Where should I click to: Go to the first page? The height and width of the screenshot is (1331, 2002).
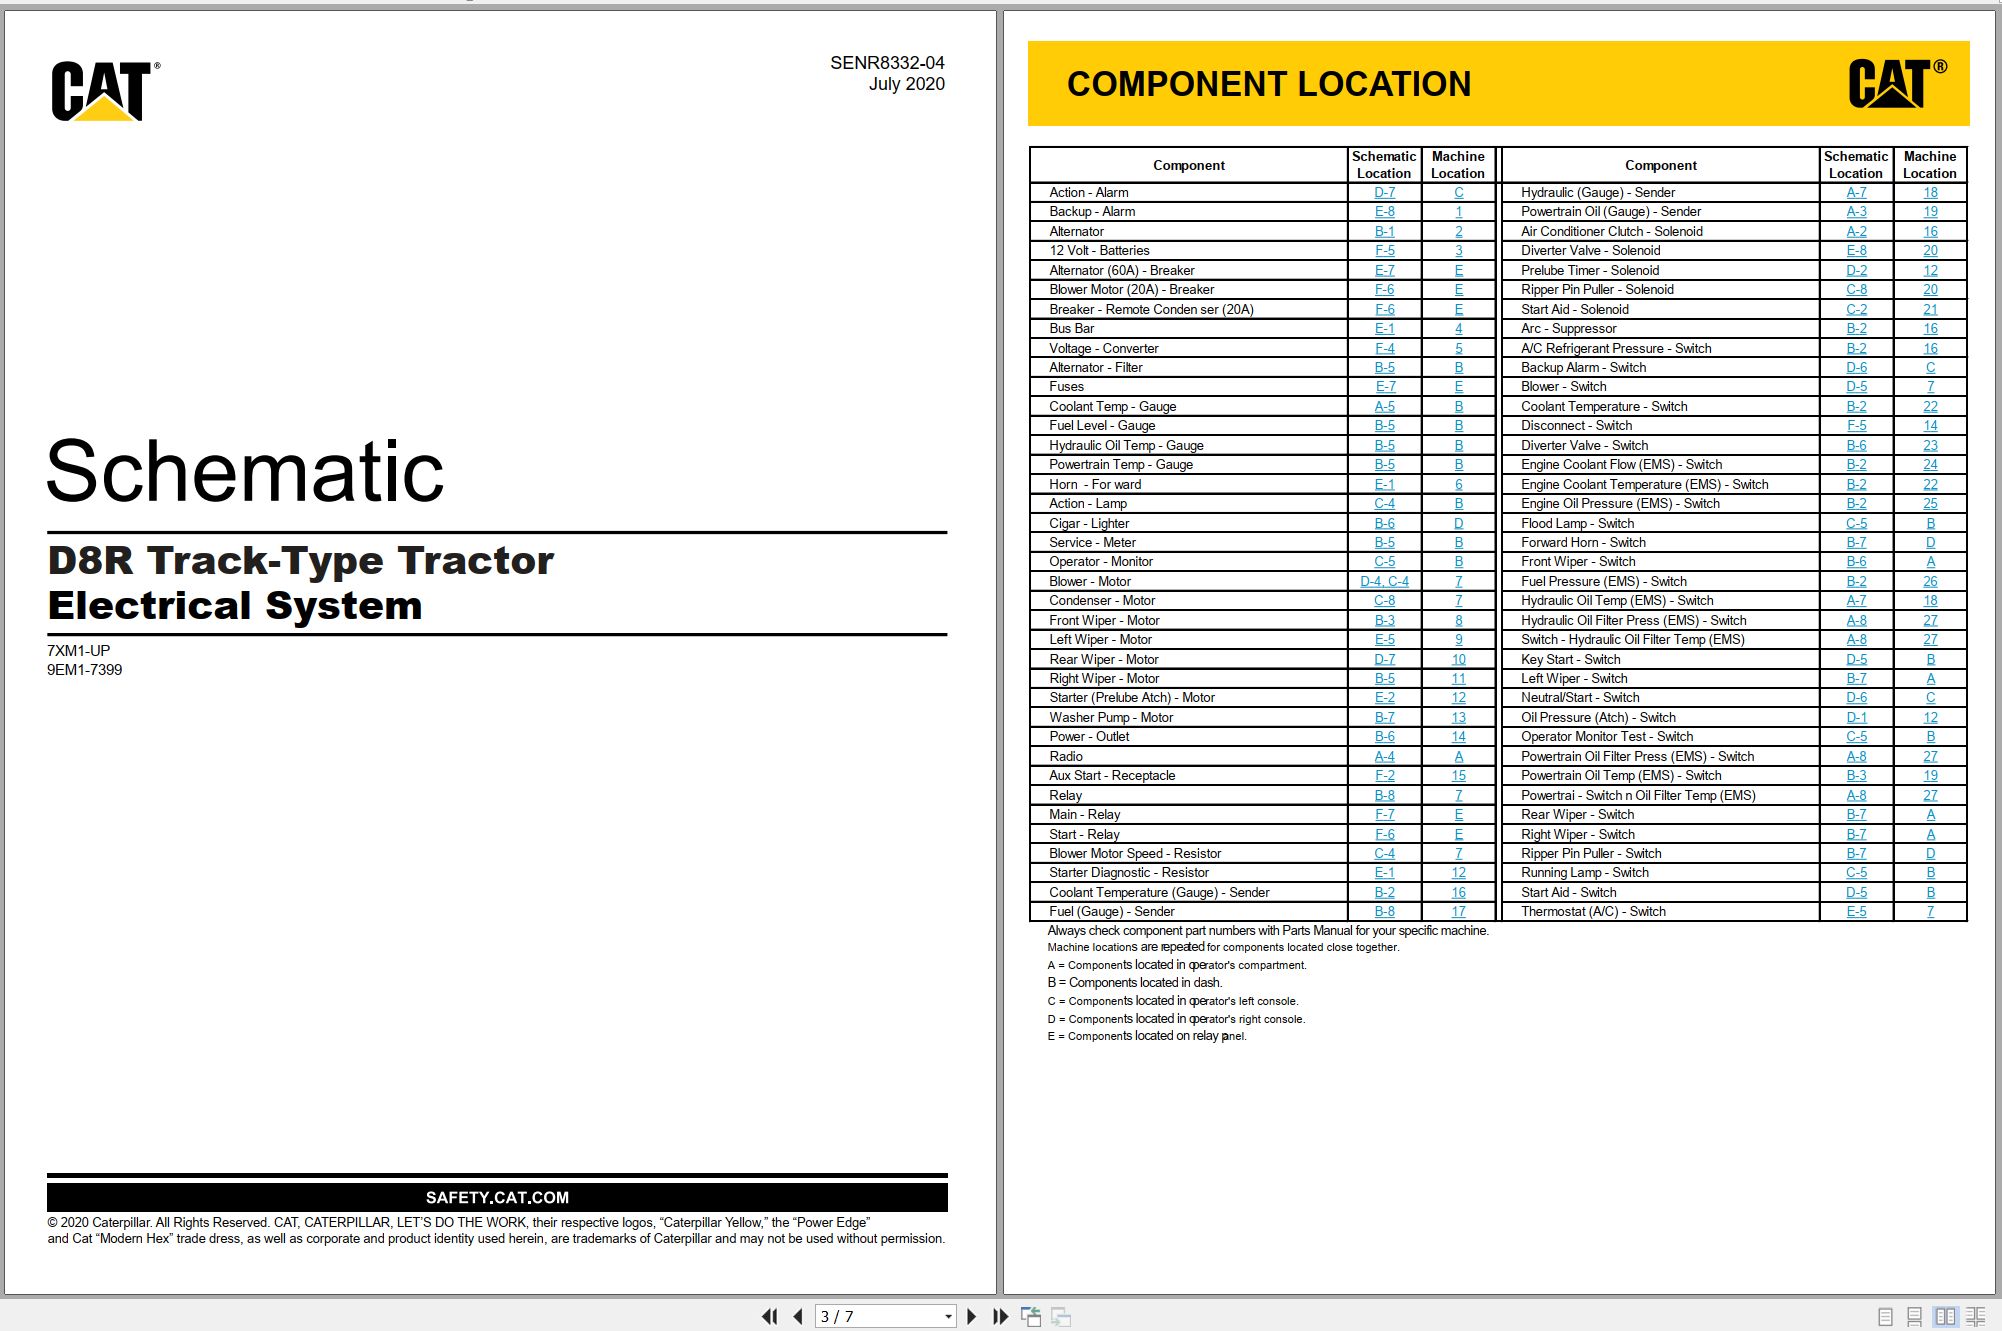point(769,1316)
